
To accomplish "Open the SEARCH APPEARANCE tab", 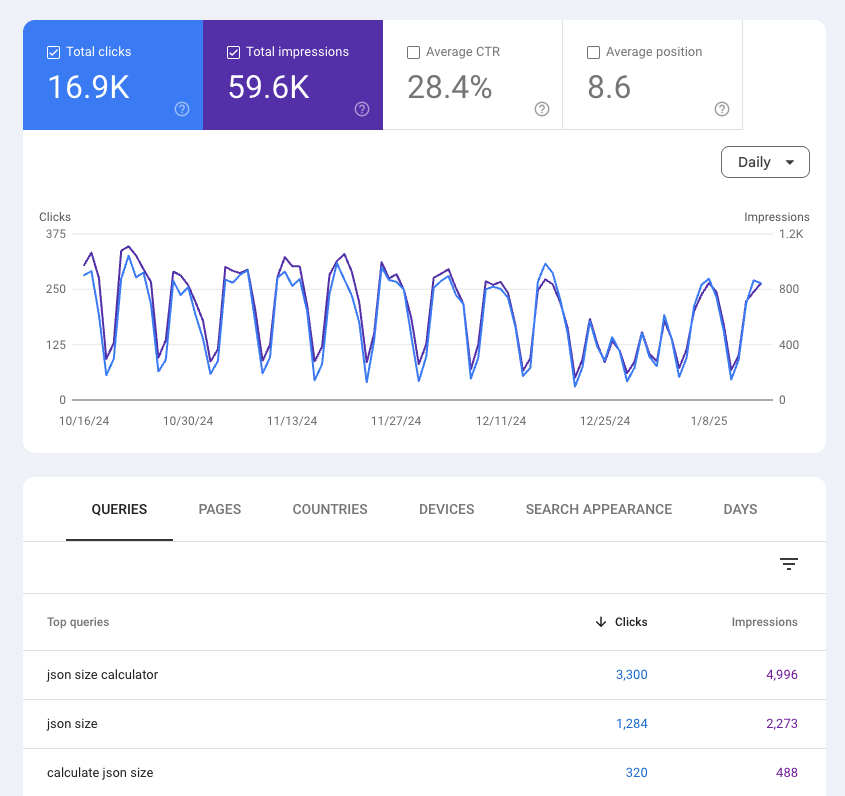I will [x=598, y=509].
